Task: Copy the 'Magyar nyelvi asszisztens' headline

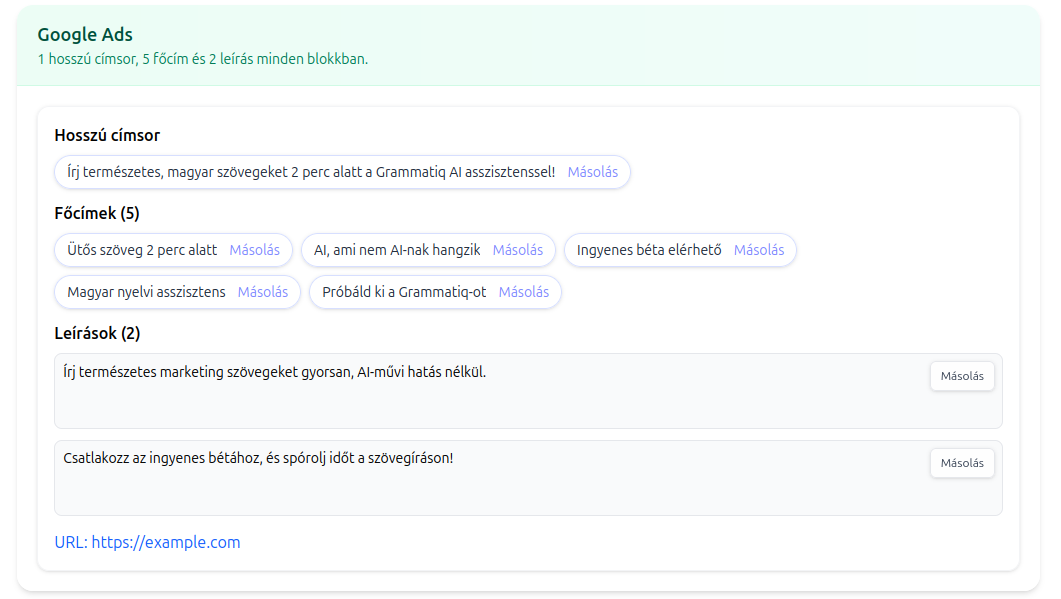Action: 263,292
